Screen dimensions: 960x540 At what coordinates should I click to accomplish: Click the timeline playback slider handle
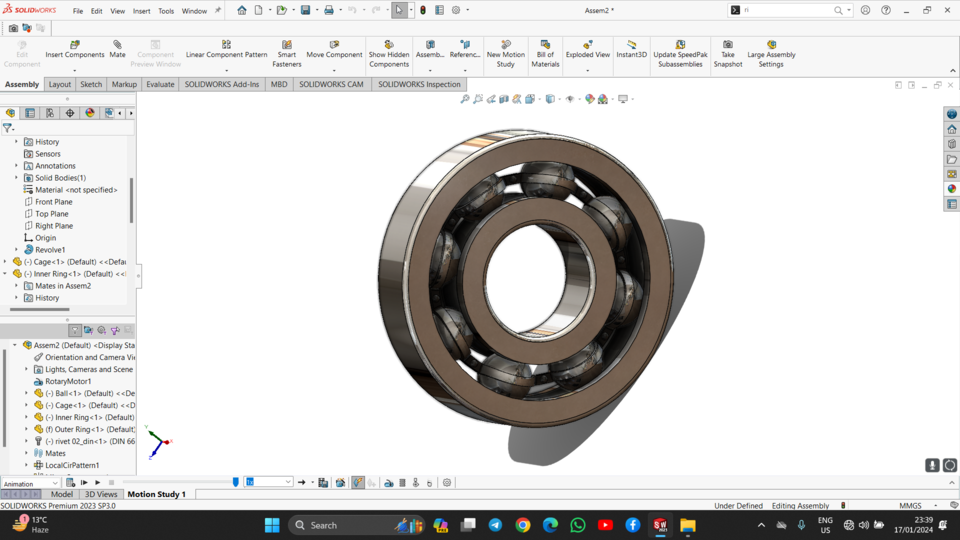pos(236,482)
